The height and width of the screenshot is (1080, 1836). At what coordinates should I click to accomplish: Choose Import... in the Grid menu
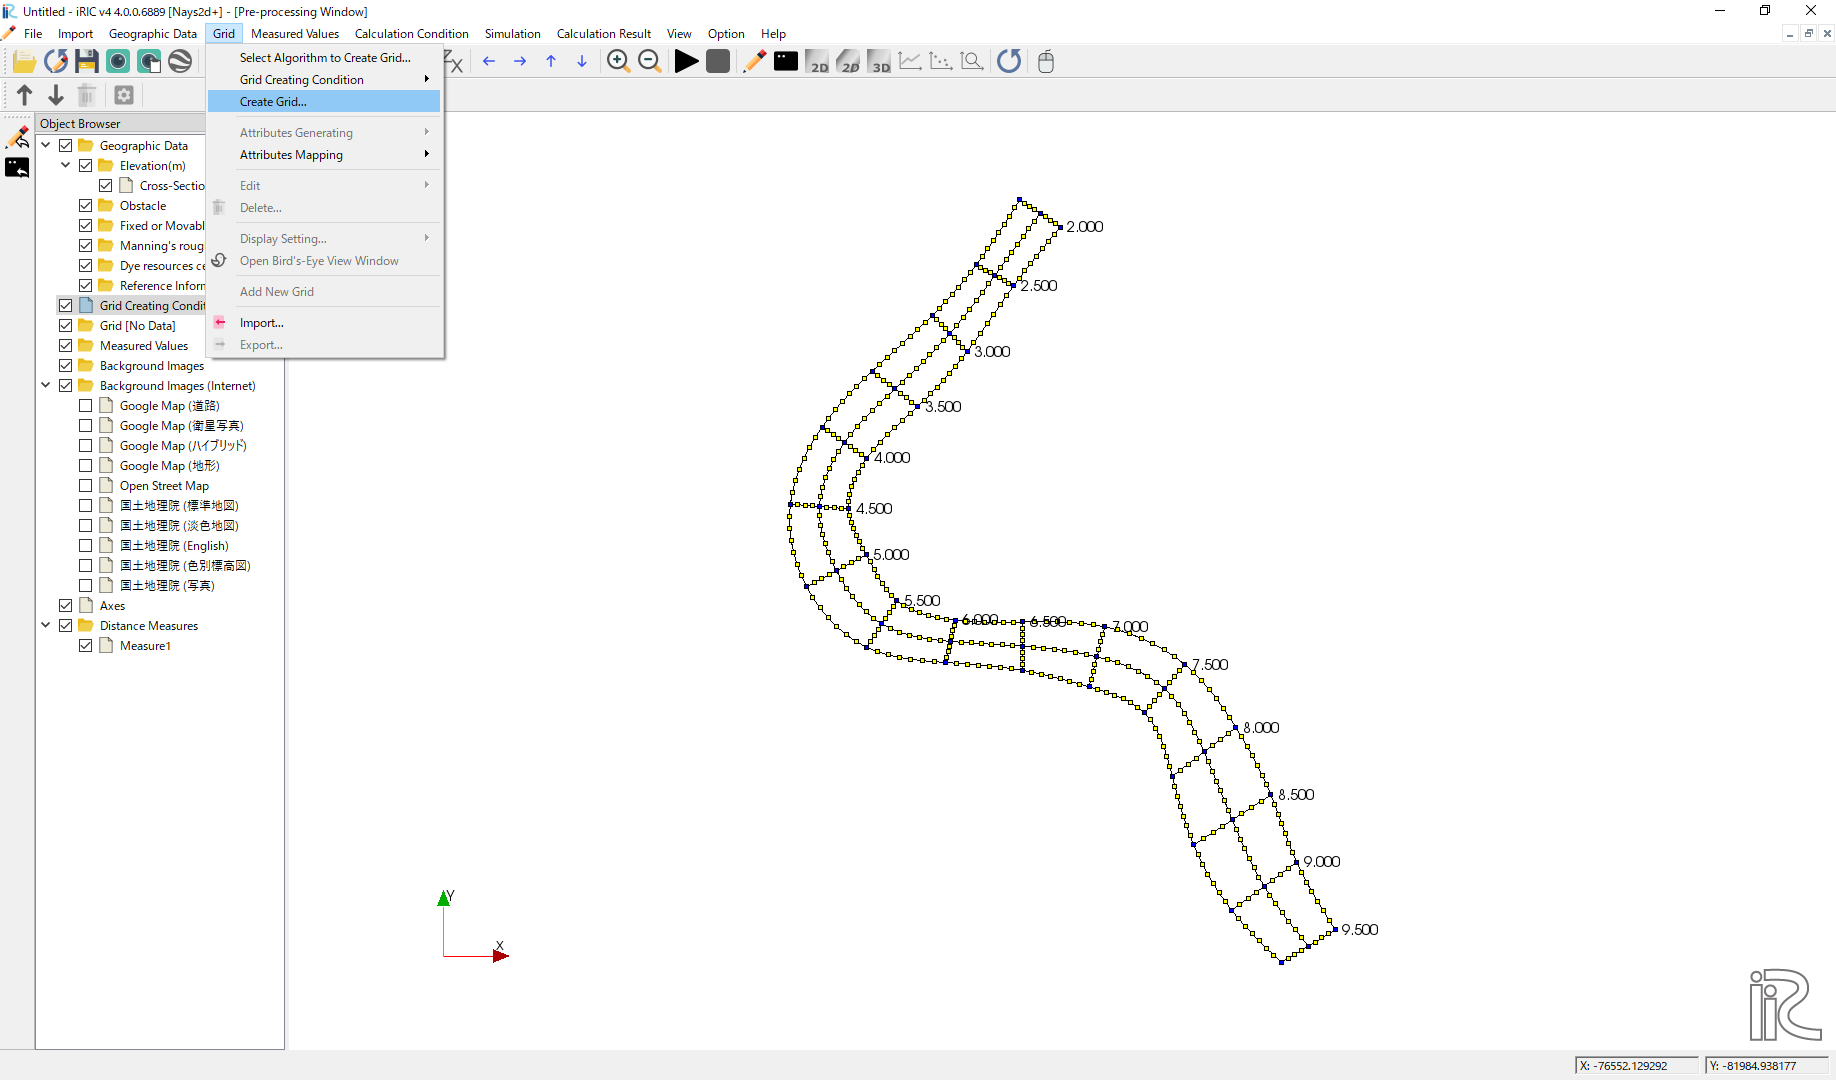coord(324,323)
